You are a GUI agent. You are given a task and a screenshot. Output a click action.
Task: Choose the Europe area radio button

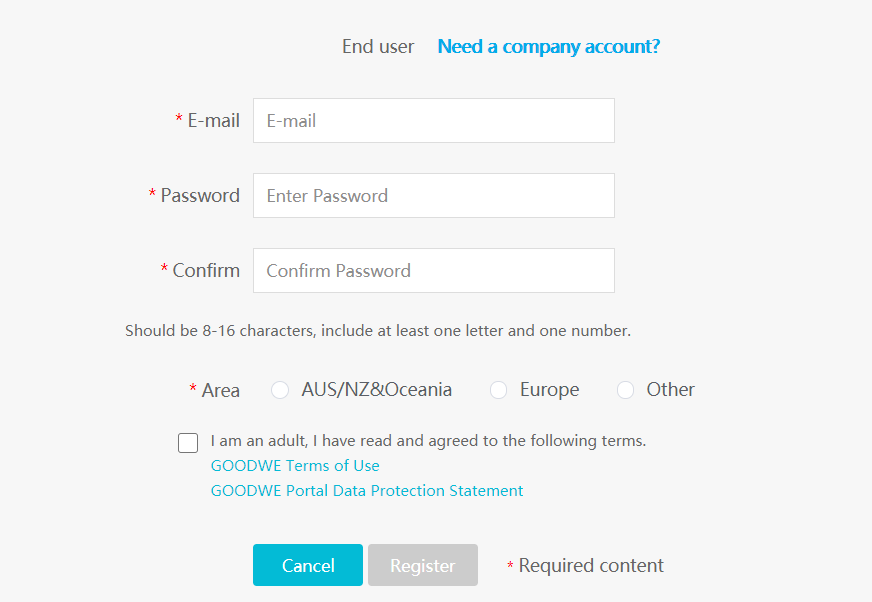click(x=498, y=390)
